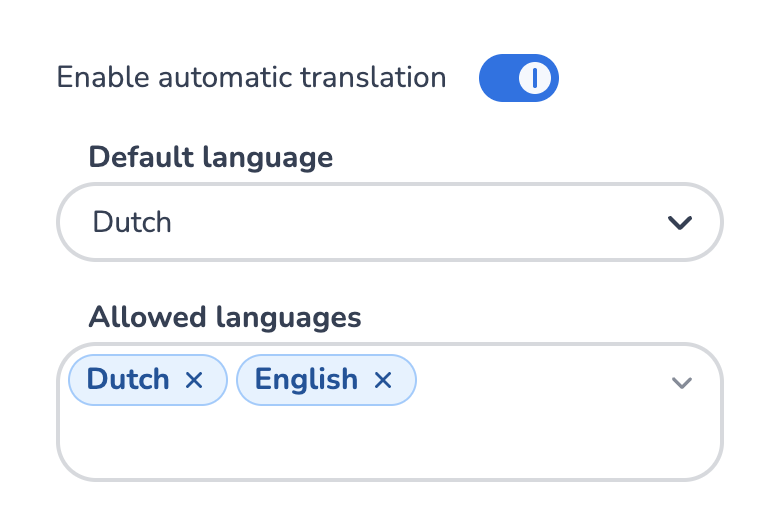Click the chevron icon in Default language field
The image size is (774, 528).
(680, 222)
